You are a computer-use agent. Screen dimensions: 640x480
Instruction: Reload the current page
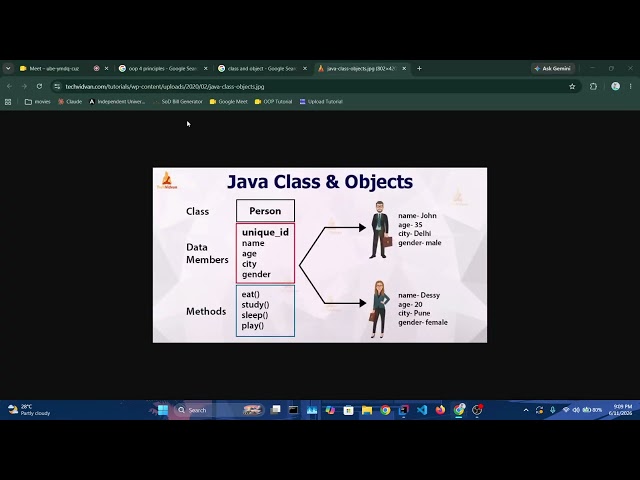click(39, 87)
